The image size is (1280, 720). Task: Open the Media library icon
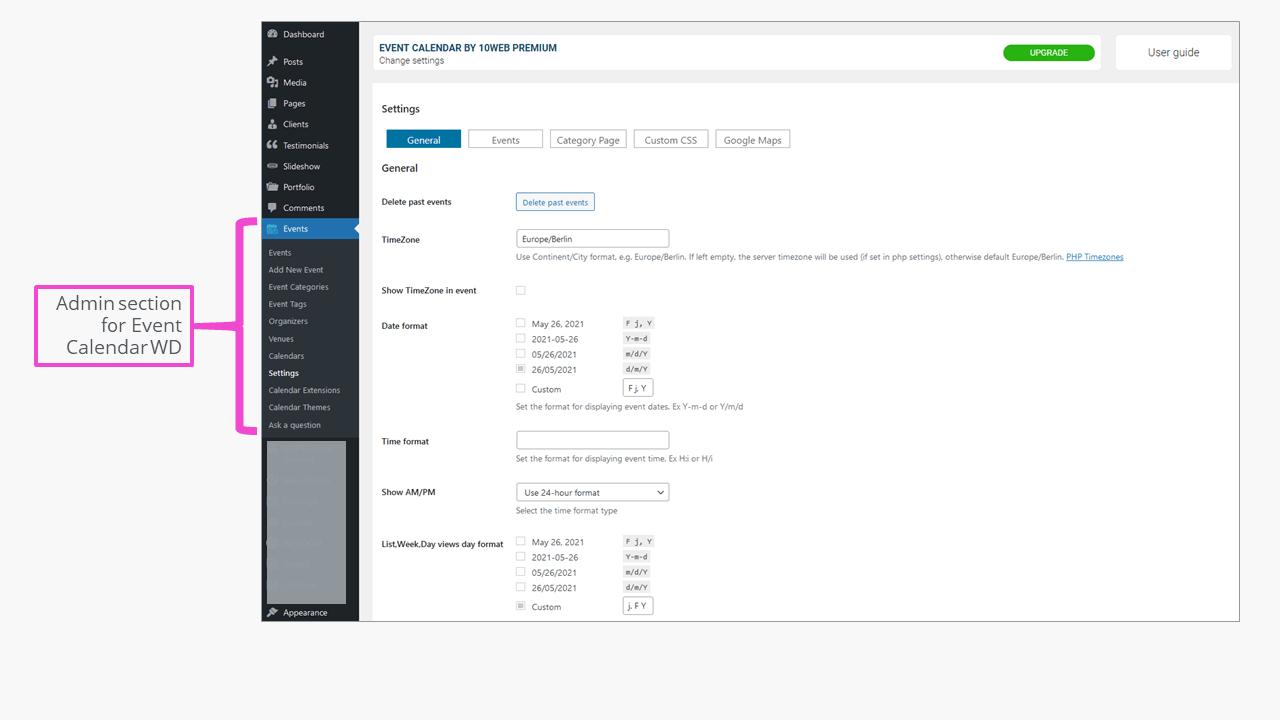272,82
